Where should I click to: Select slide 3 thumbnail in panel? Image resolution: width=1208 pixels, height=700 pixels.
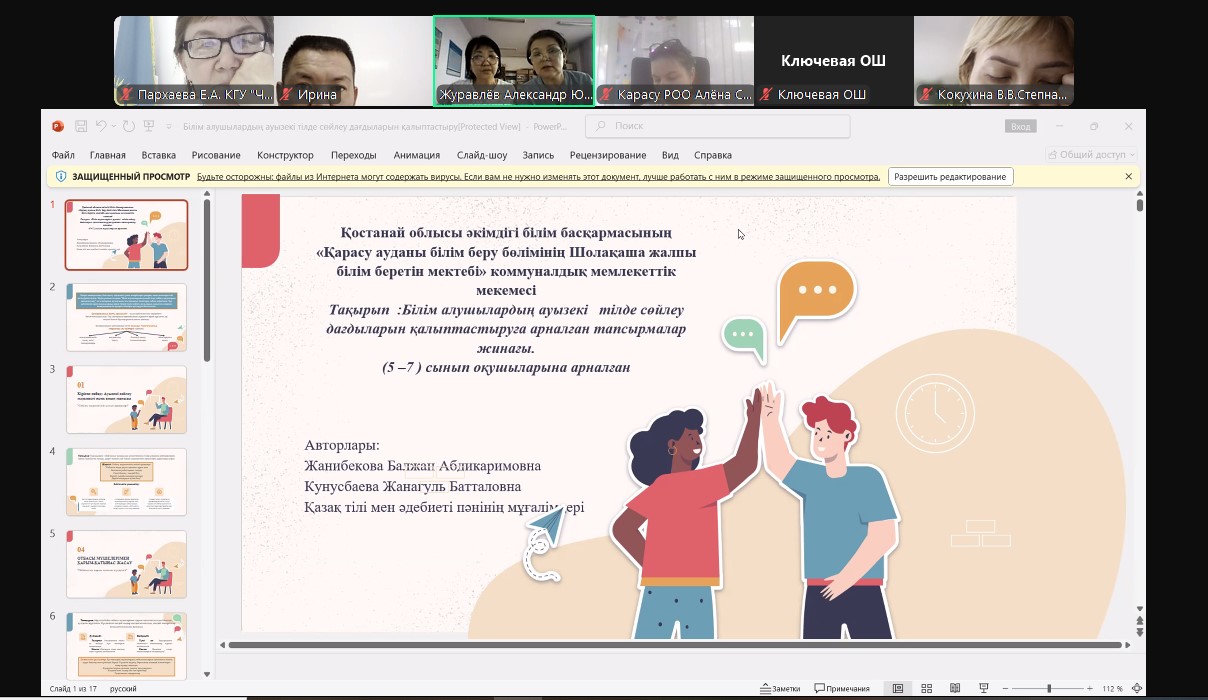(x=126, y=399)
